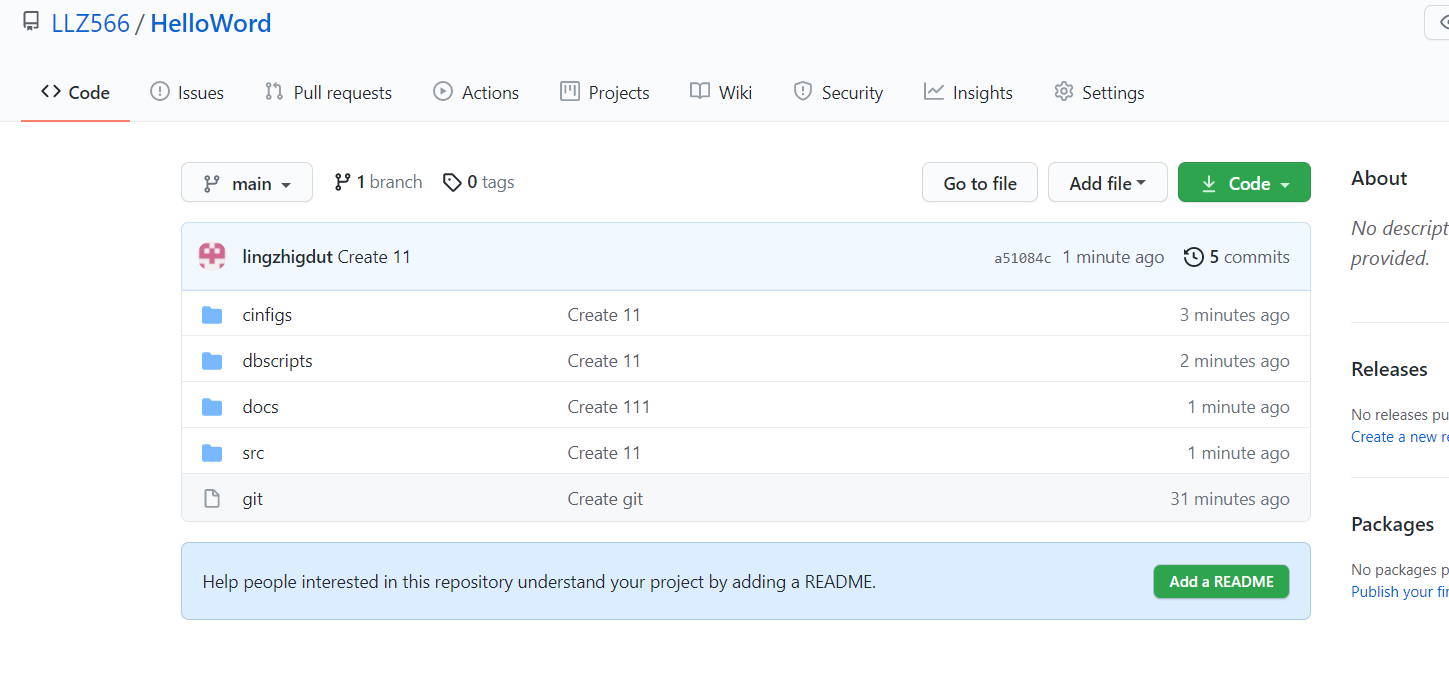Click the dbscripts folder icon
The width and height of the screenshot is (1449, 697).
coord(212,361)
